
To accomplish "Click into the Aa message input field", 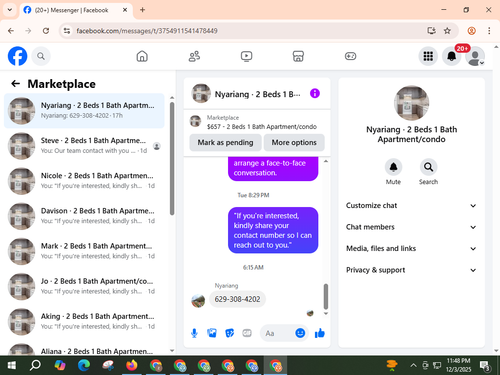I will click(x=278, y=333).
